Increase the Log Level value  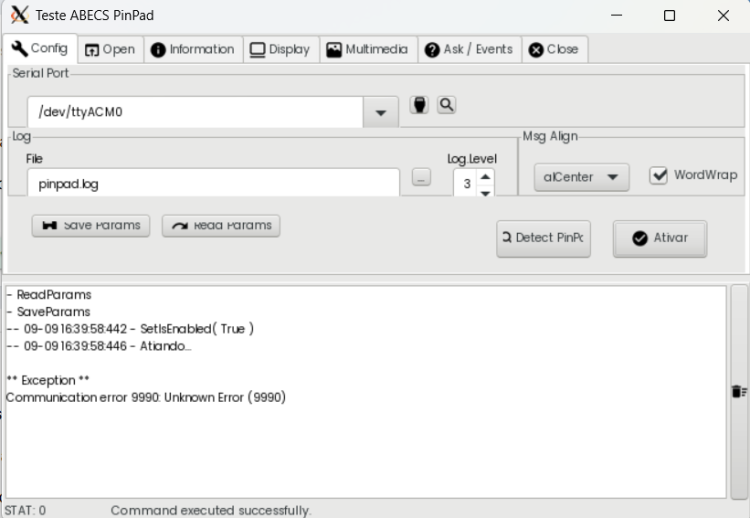(485, 176)
